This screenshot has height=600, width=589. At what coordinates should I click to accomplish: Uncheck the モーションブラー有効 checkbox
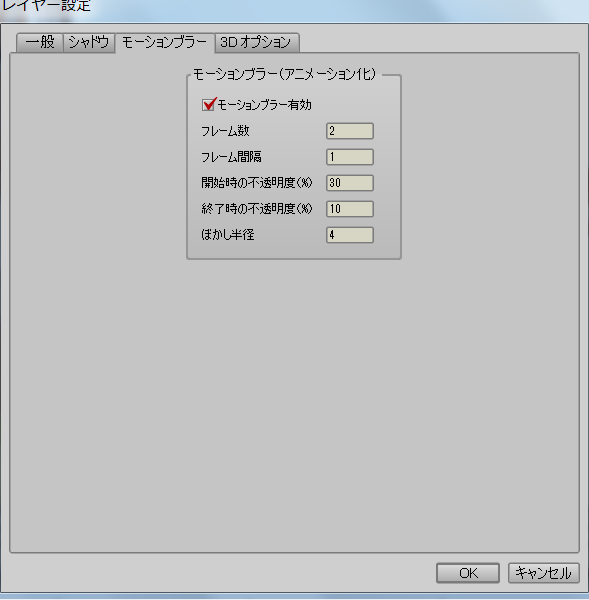coord(208,105)
